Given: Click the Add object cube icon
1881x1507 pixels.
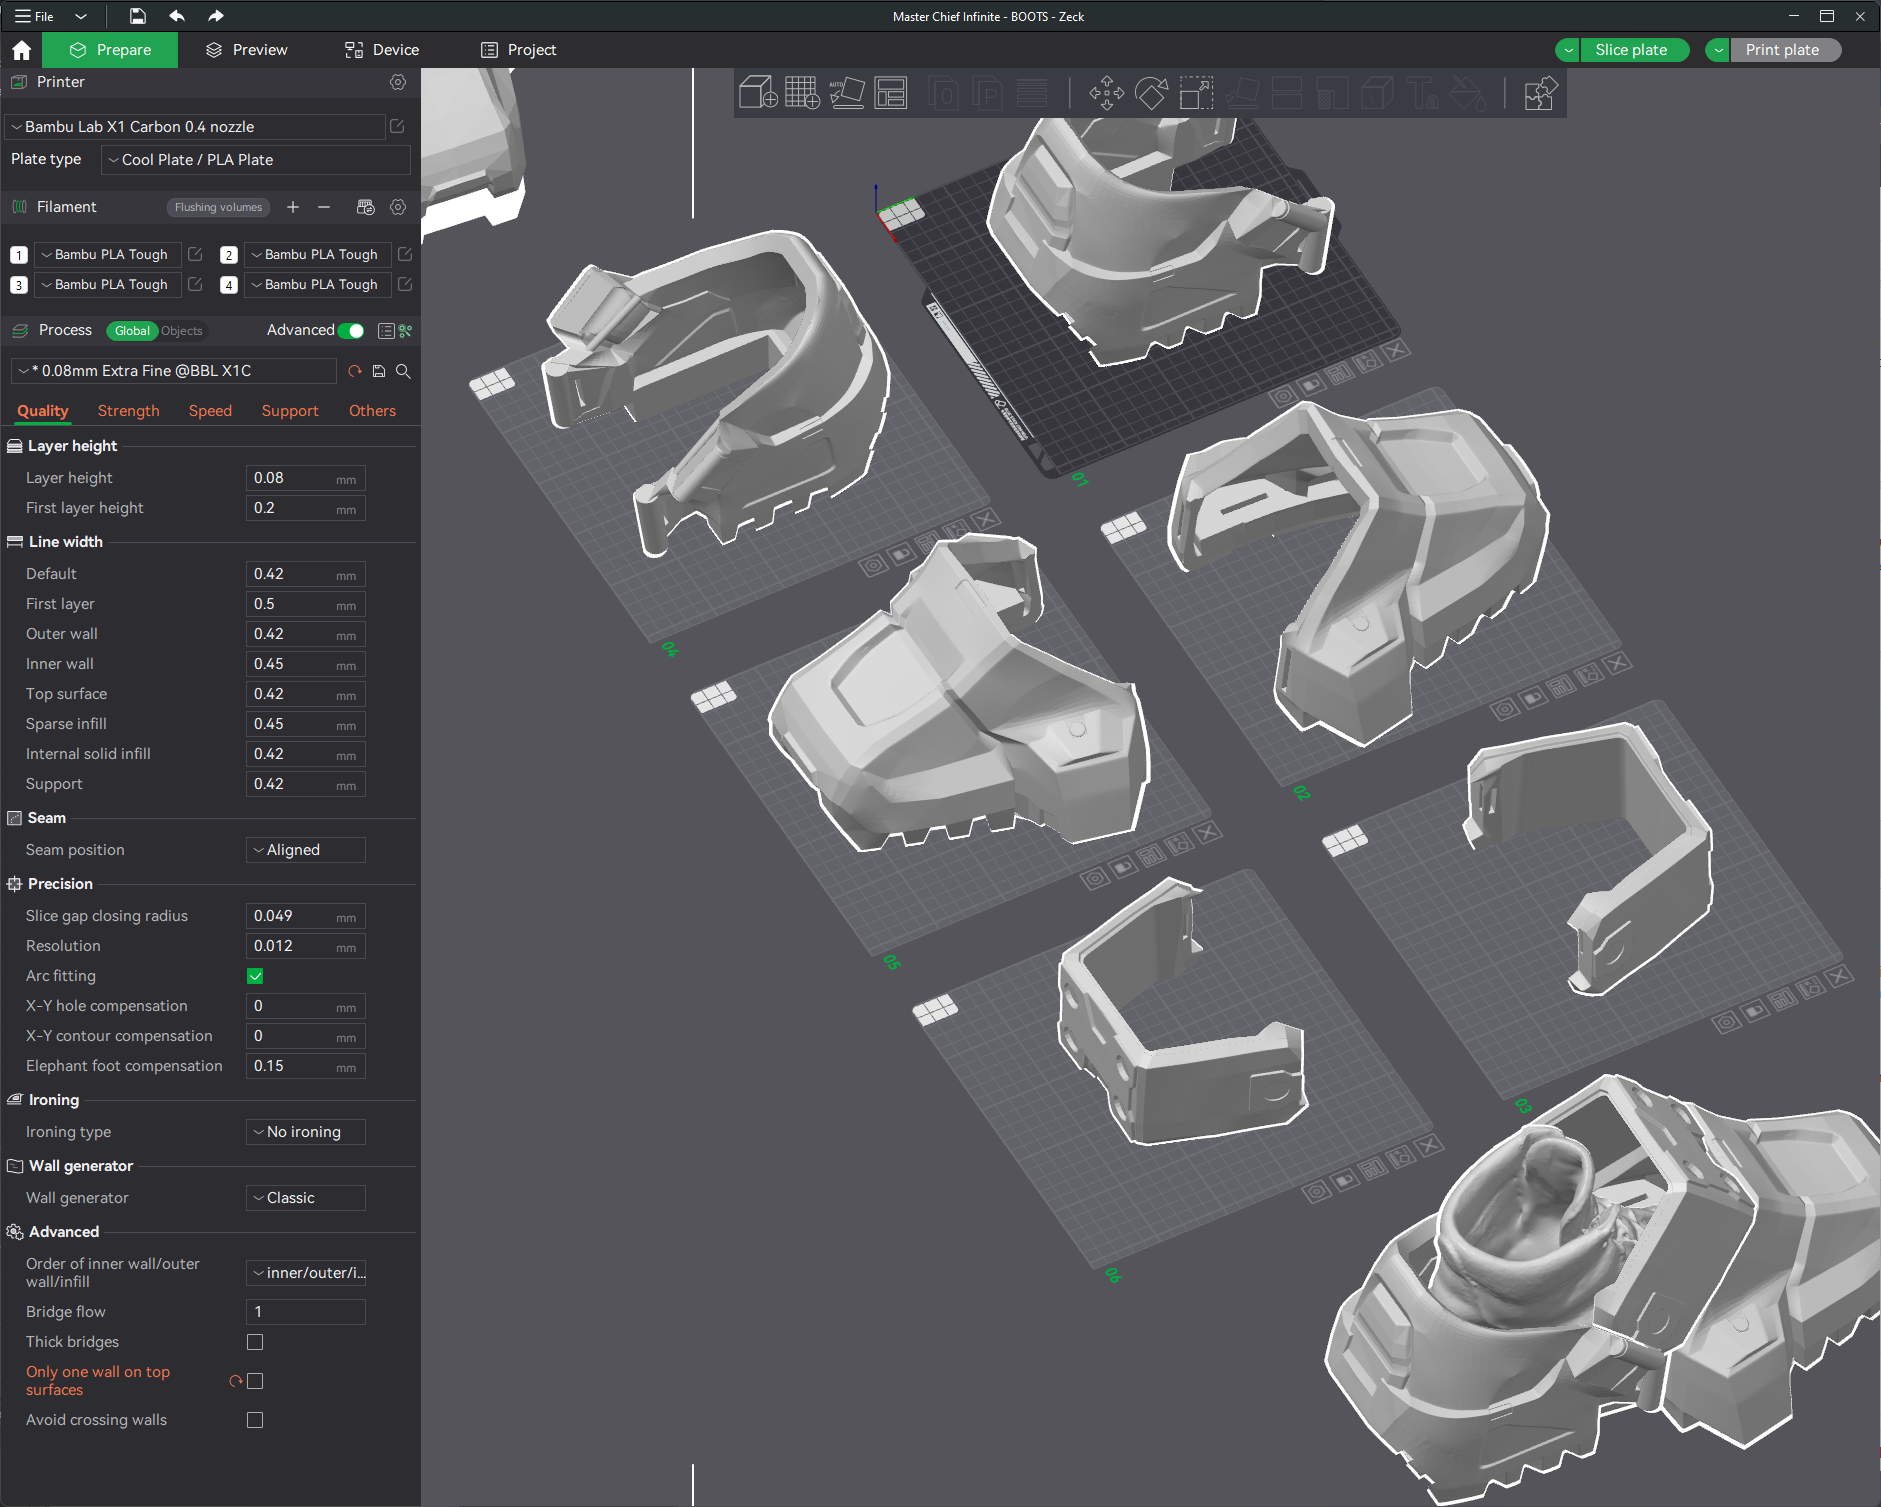Looking at the screenshot, I should (x=758, y=93).
